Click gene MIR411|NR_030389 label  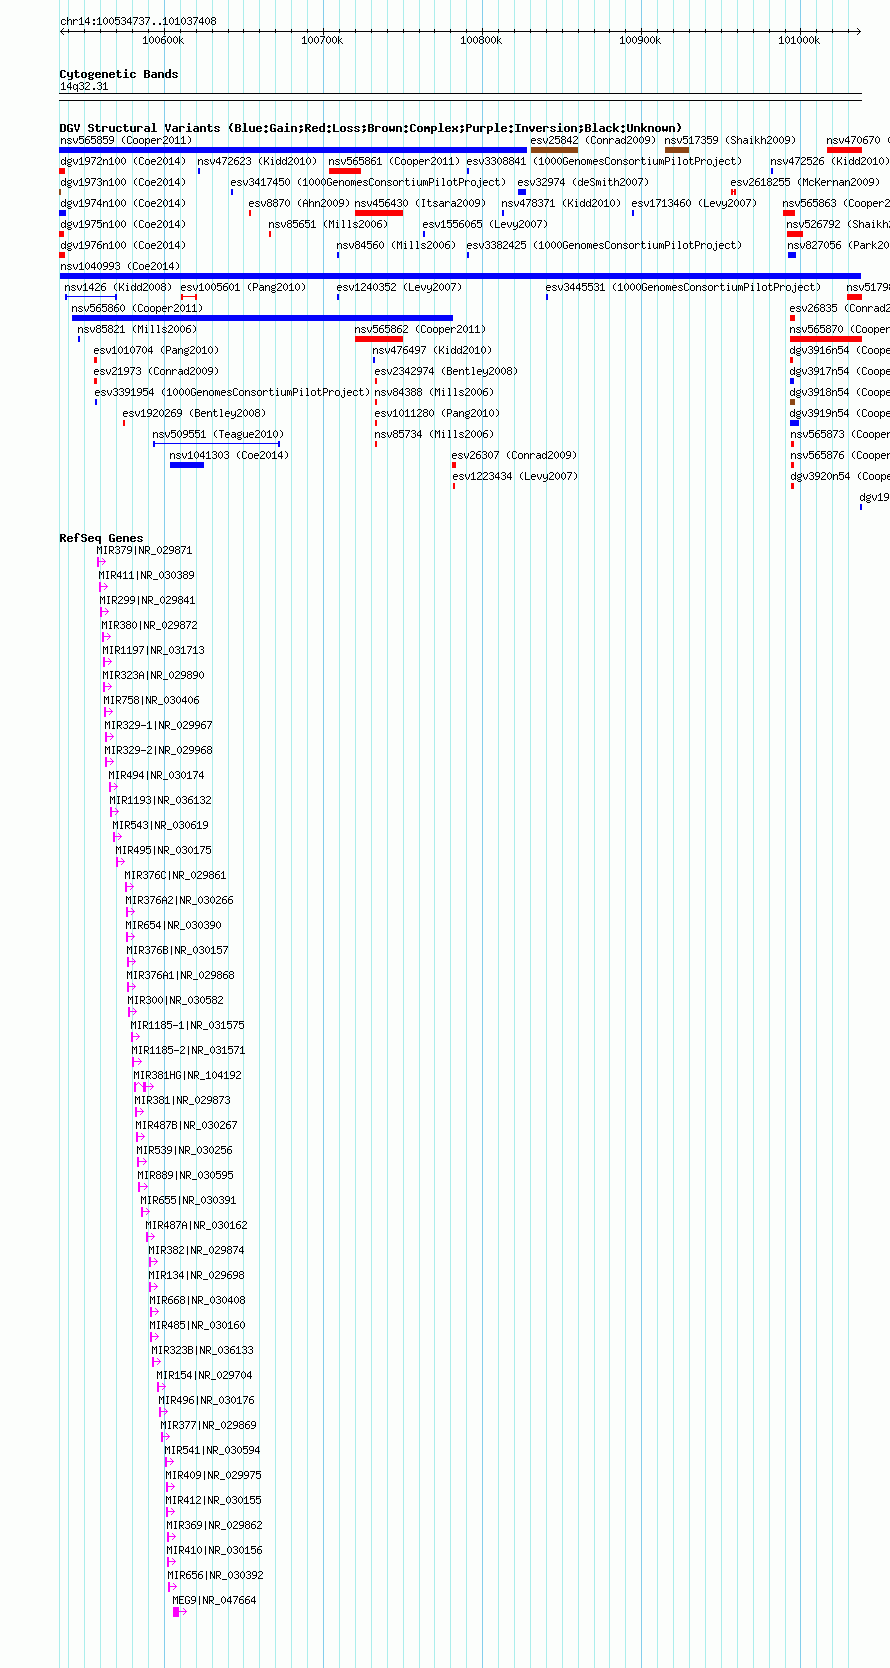(x=146, y=575)
